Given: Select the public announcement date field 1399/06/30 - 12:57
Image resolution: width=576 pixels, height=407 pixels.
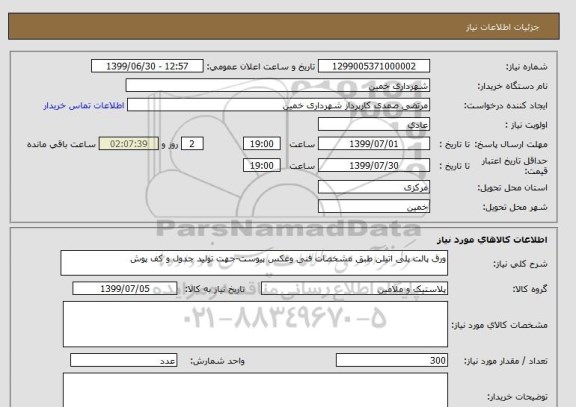Looking at the screenshot, I should coord(147,66).
